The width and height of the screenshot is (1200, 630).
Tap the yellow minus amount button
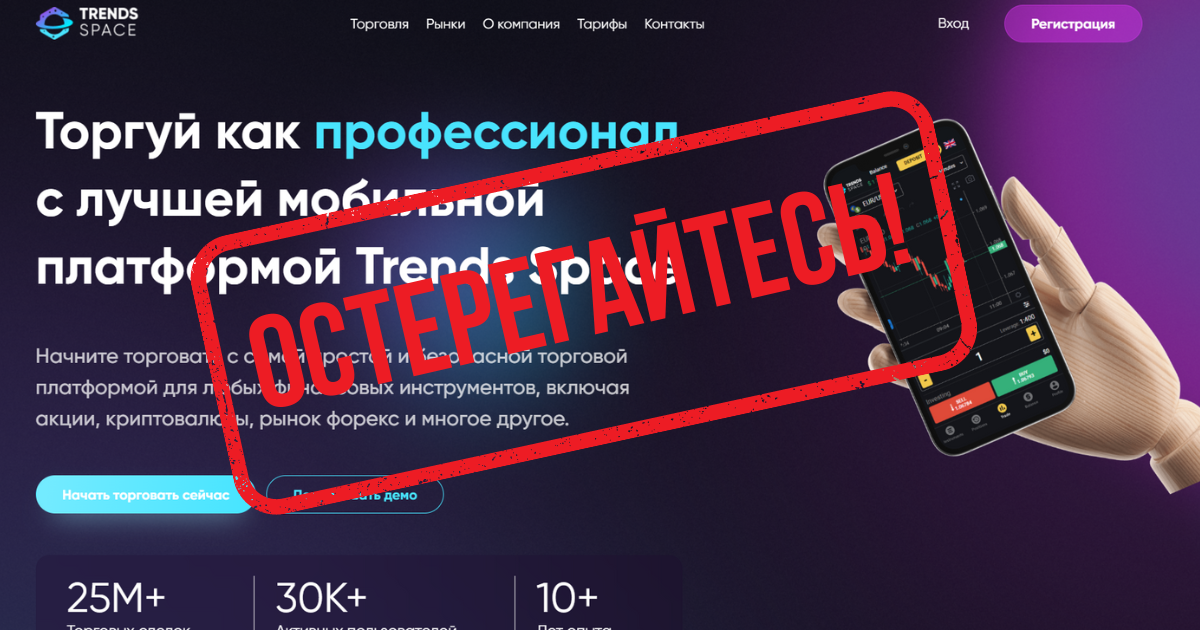tap(925, 380)
